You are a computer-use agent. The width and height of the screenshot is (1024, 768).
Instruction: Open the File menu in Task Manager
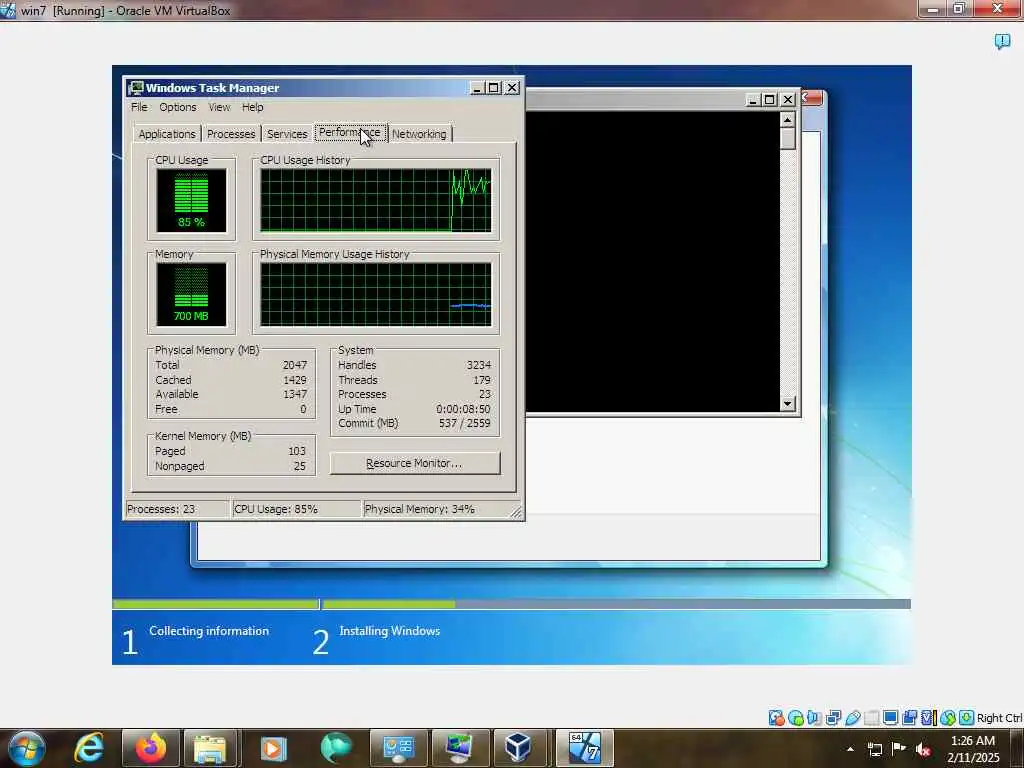click(x=138, y=107)
